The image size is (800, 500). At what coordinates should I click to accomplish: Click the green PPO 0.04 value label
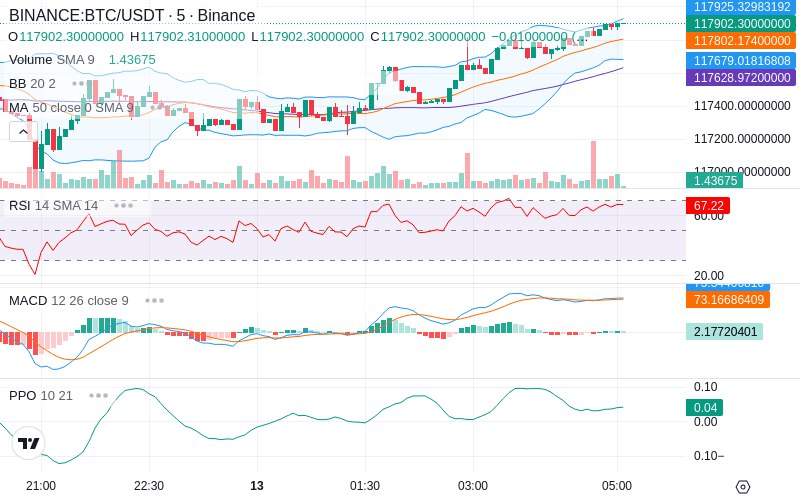pos(705,408)
